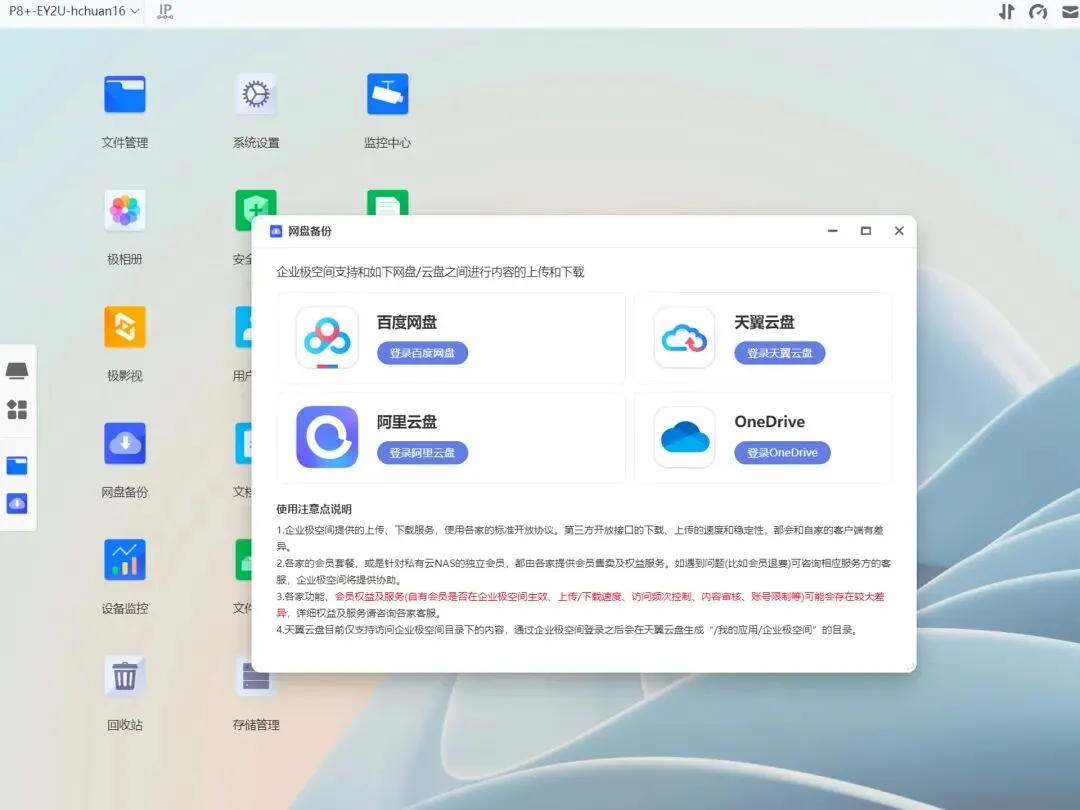Image resolution: width=1080 pixels, height=810 pixels.
Task: Click the 天翼云盘 cloud logo
Action: pos(684,338)
